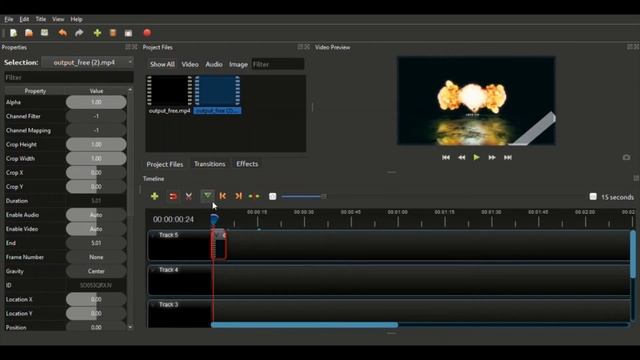Screen dimensions: 640x360
Task: Add a track with timeline plus icon
Action: pos(154,196)
